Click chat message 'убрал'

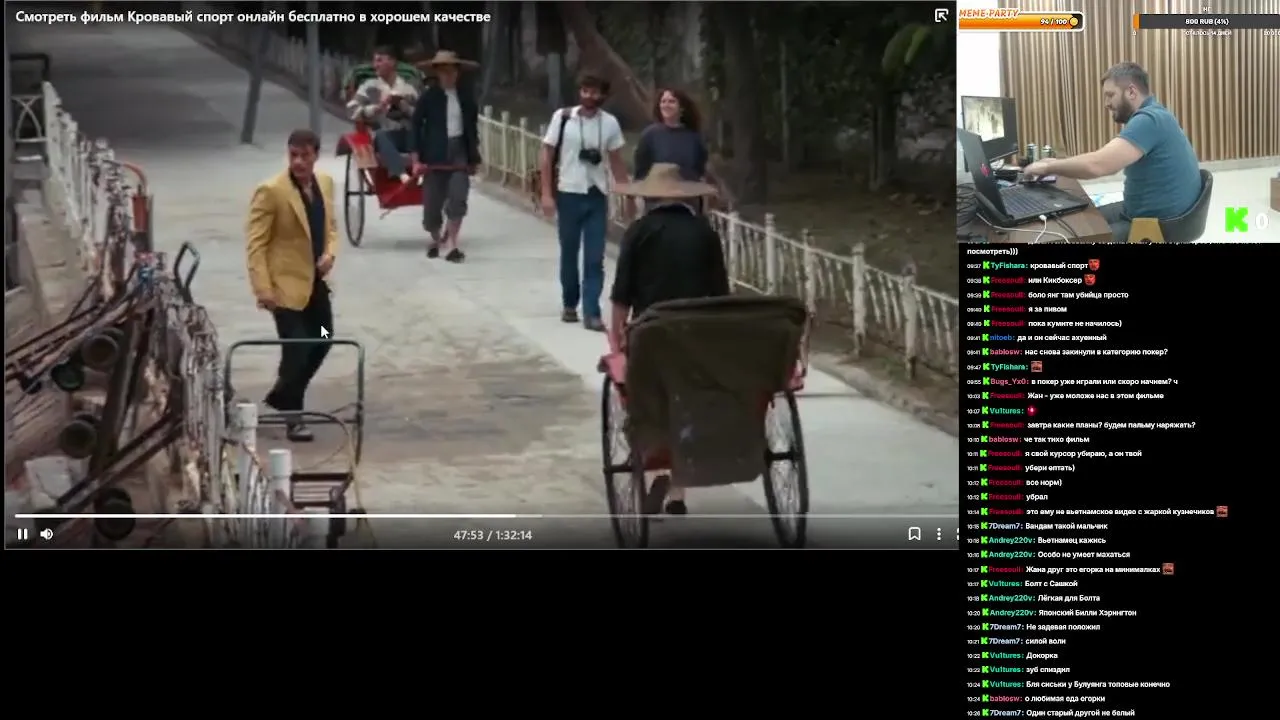[x=1036, y=497]
